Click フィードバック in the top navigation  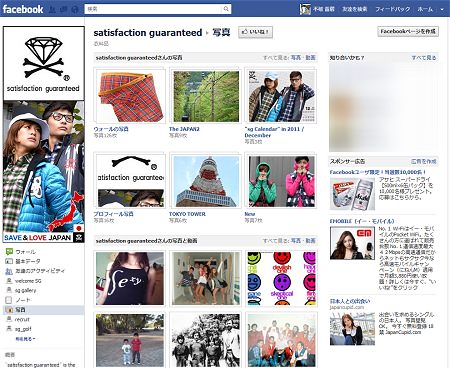392,9
